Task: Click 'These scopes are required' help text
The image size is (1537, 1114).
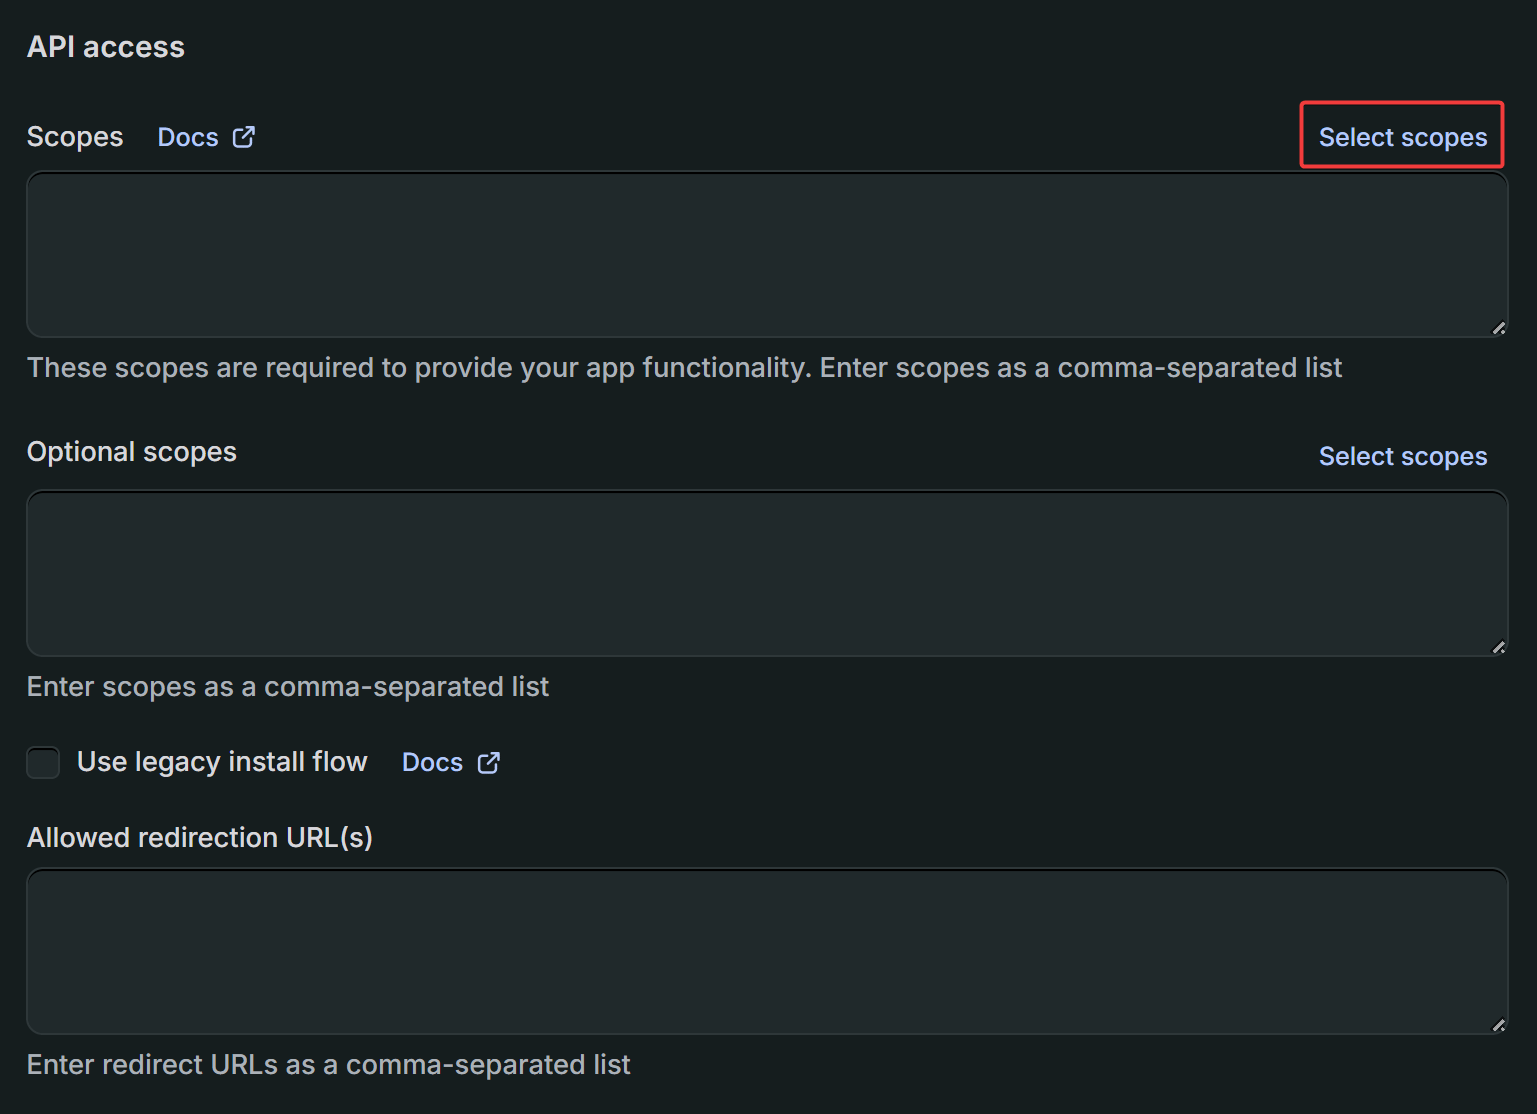Action: coord(684,368)
